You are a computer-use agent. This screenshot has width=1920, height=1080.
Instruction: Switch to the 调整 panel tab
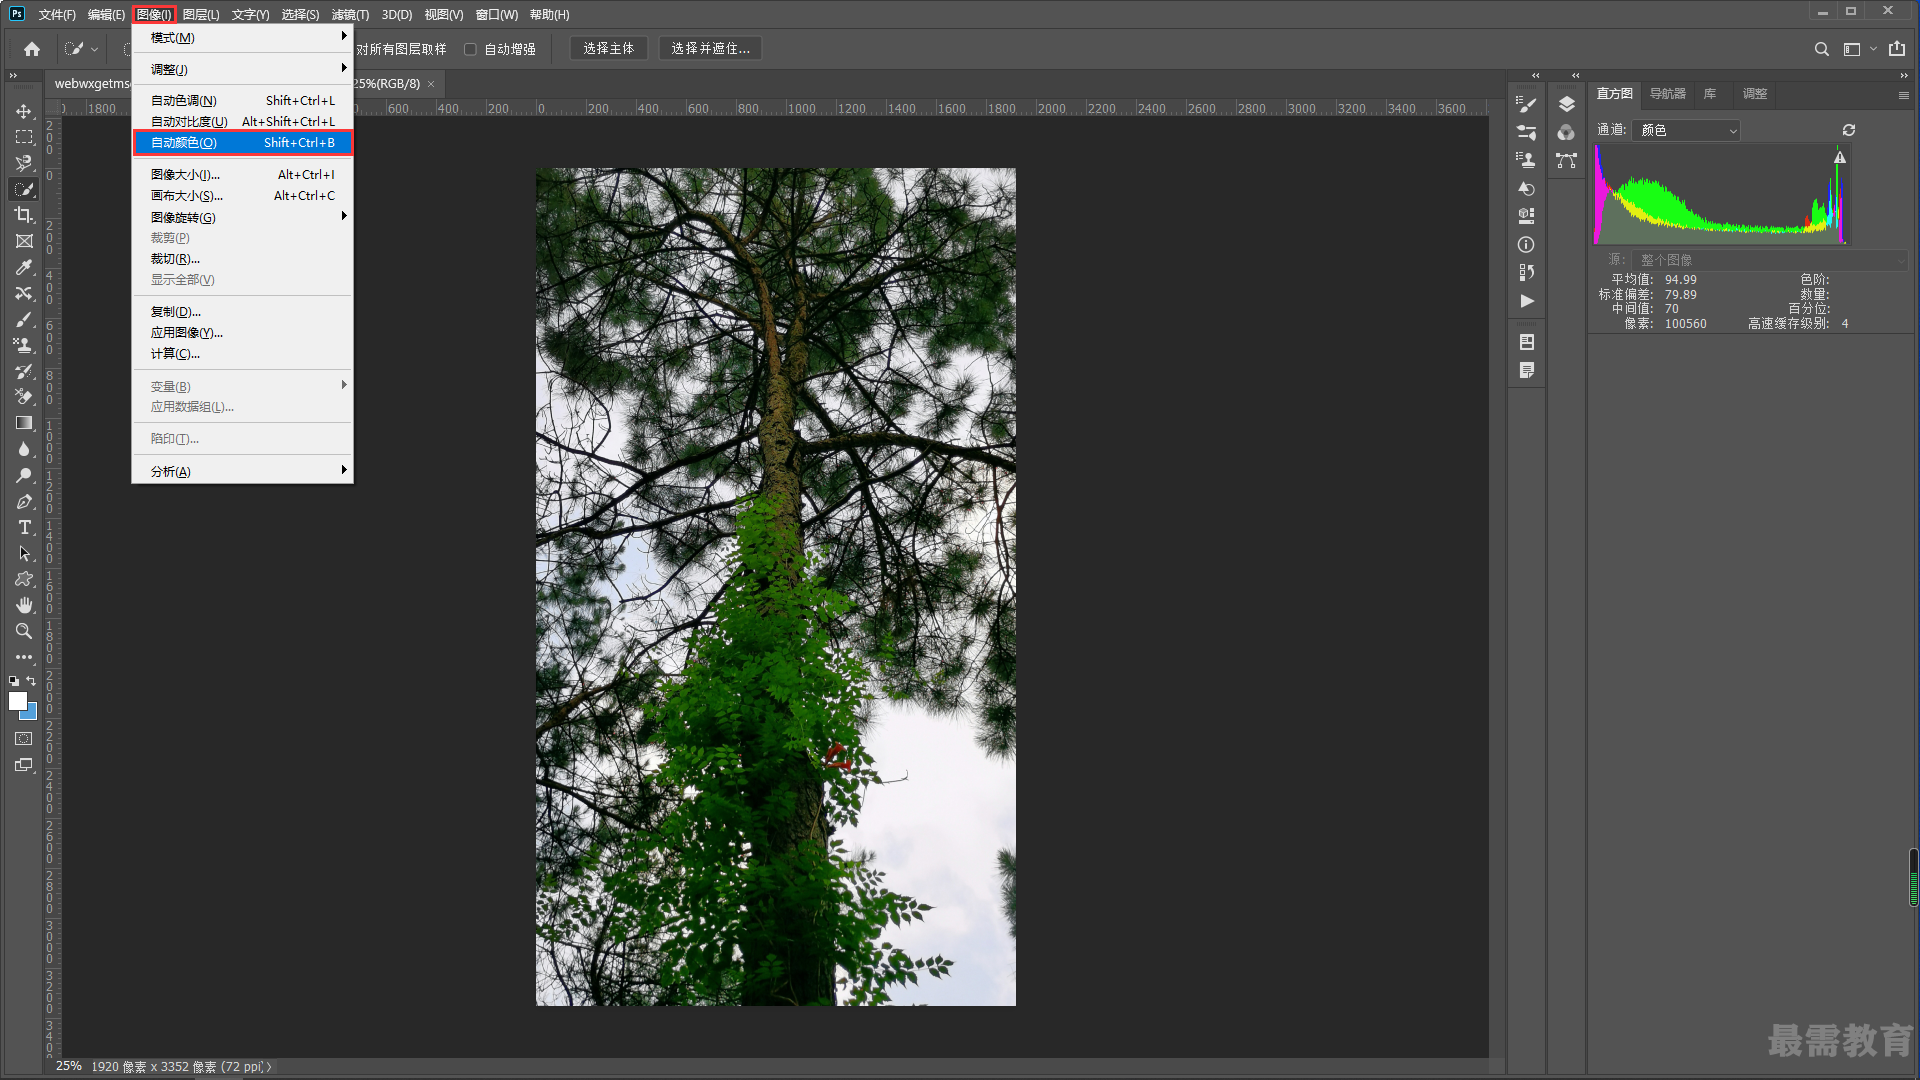[x=1754, y=93]
